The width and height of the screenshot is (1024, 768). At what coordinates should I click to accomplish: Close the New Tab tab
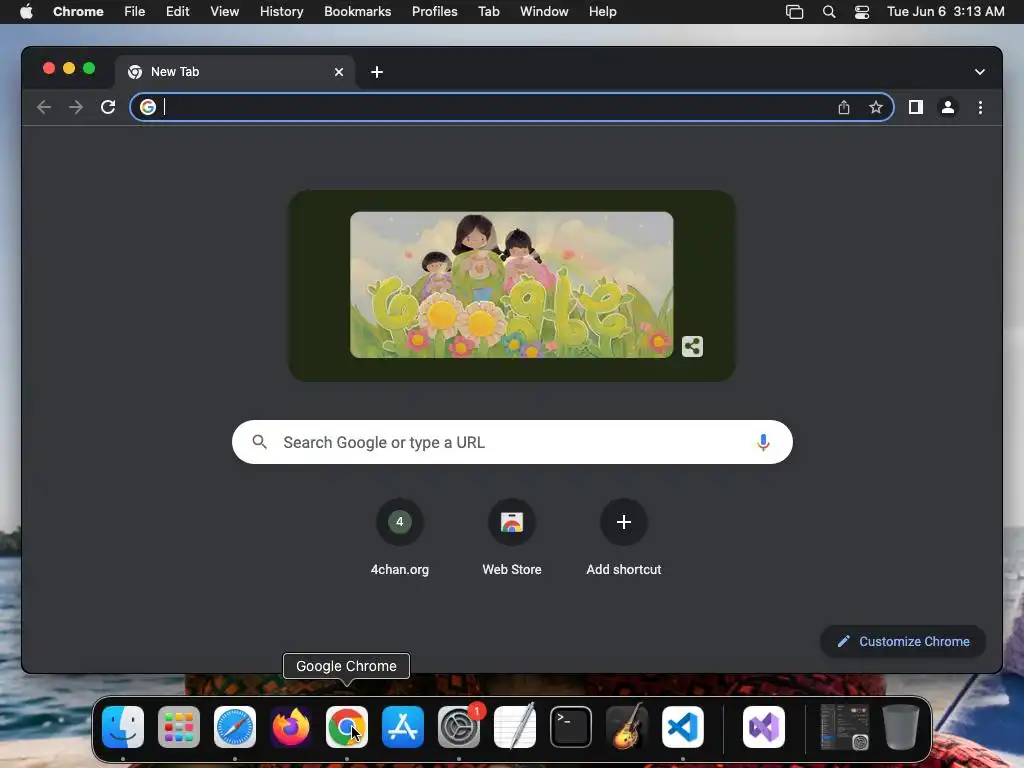(x=339, y=72)
